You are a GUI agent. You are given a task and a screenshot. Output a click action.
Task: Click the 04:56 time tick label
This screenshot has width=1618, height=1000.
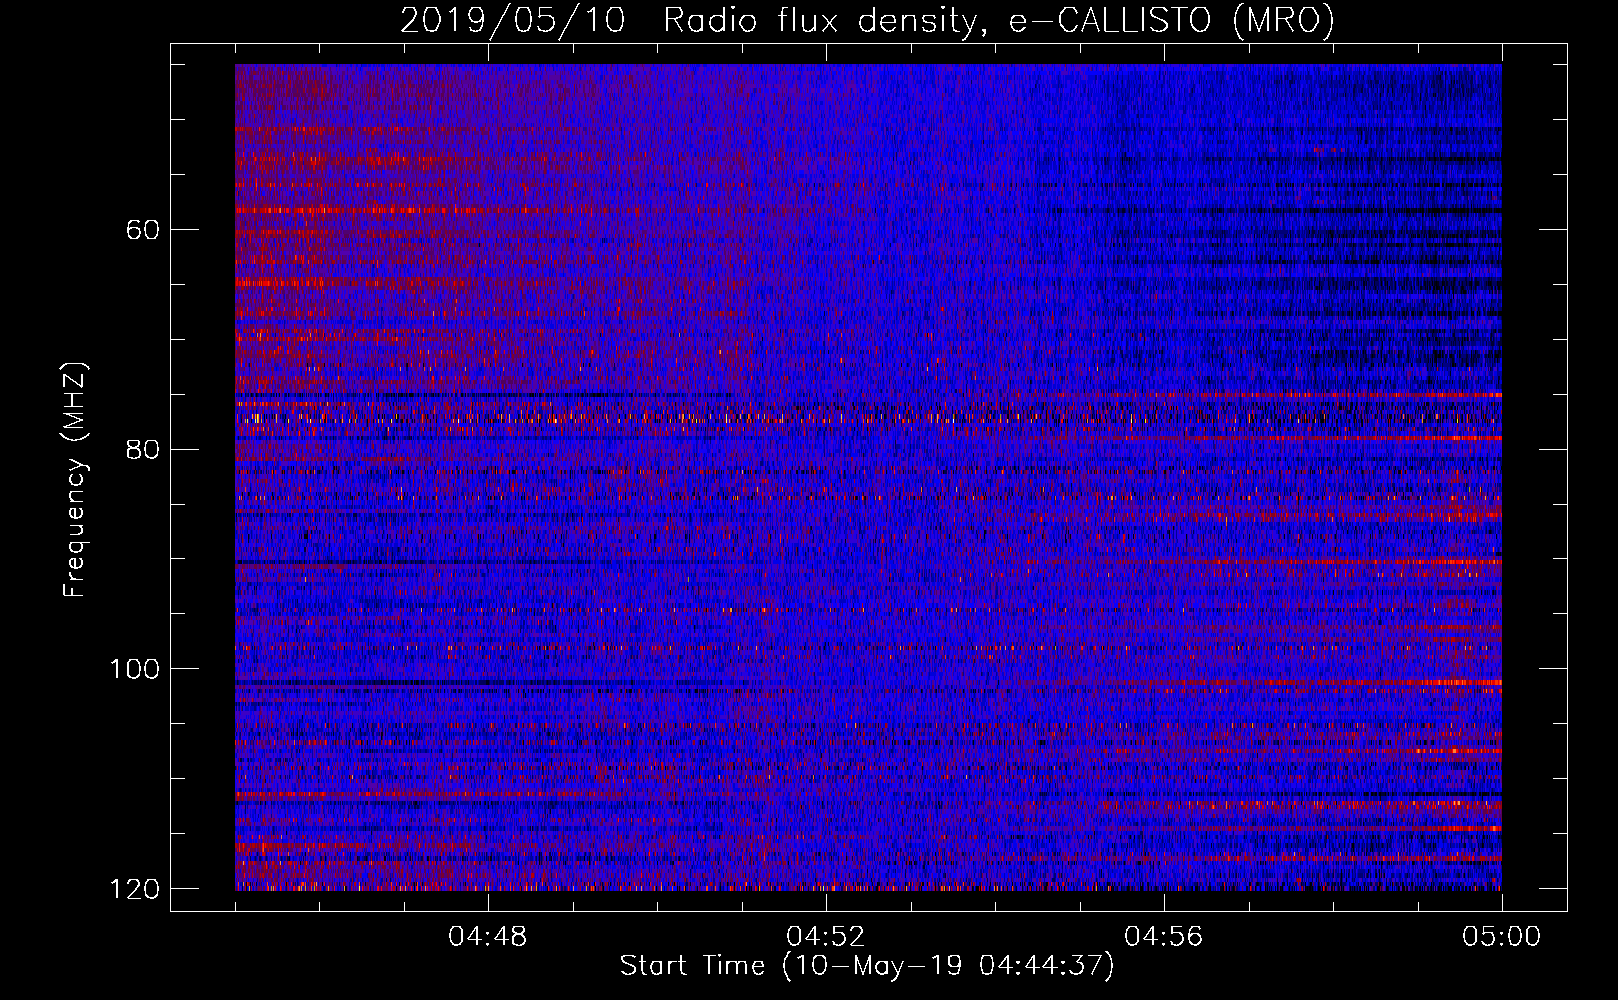pyautogui.click(x=1163, y=937)
